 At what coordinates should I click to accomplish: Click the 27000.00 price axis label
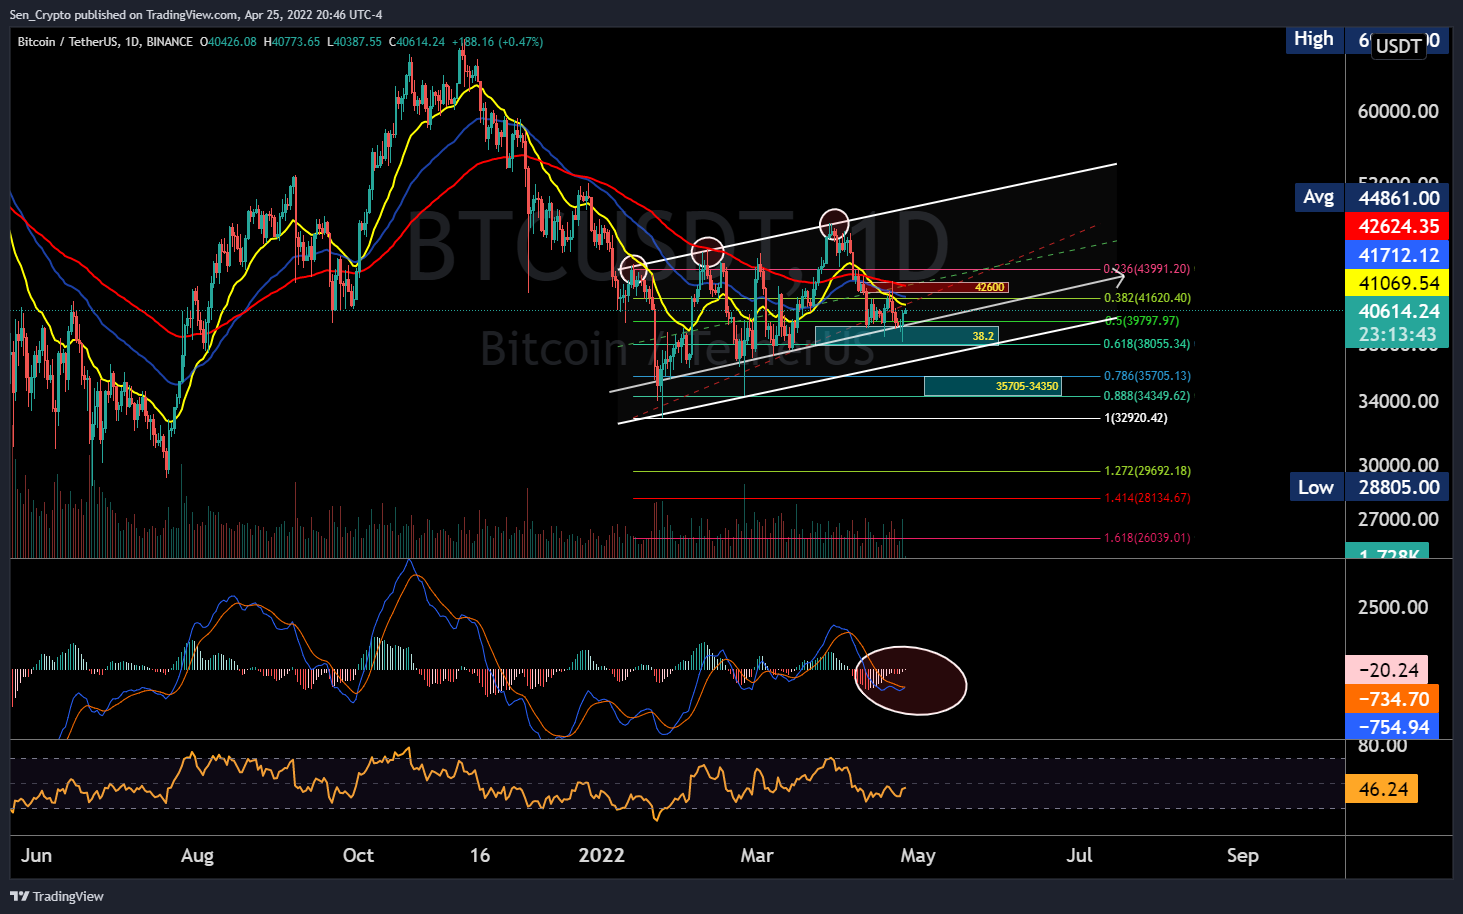[1398, 519]
